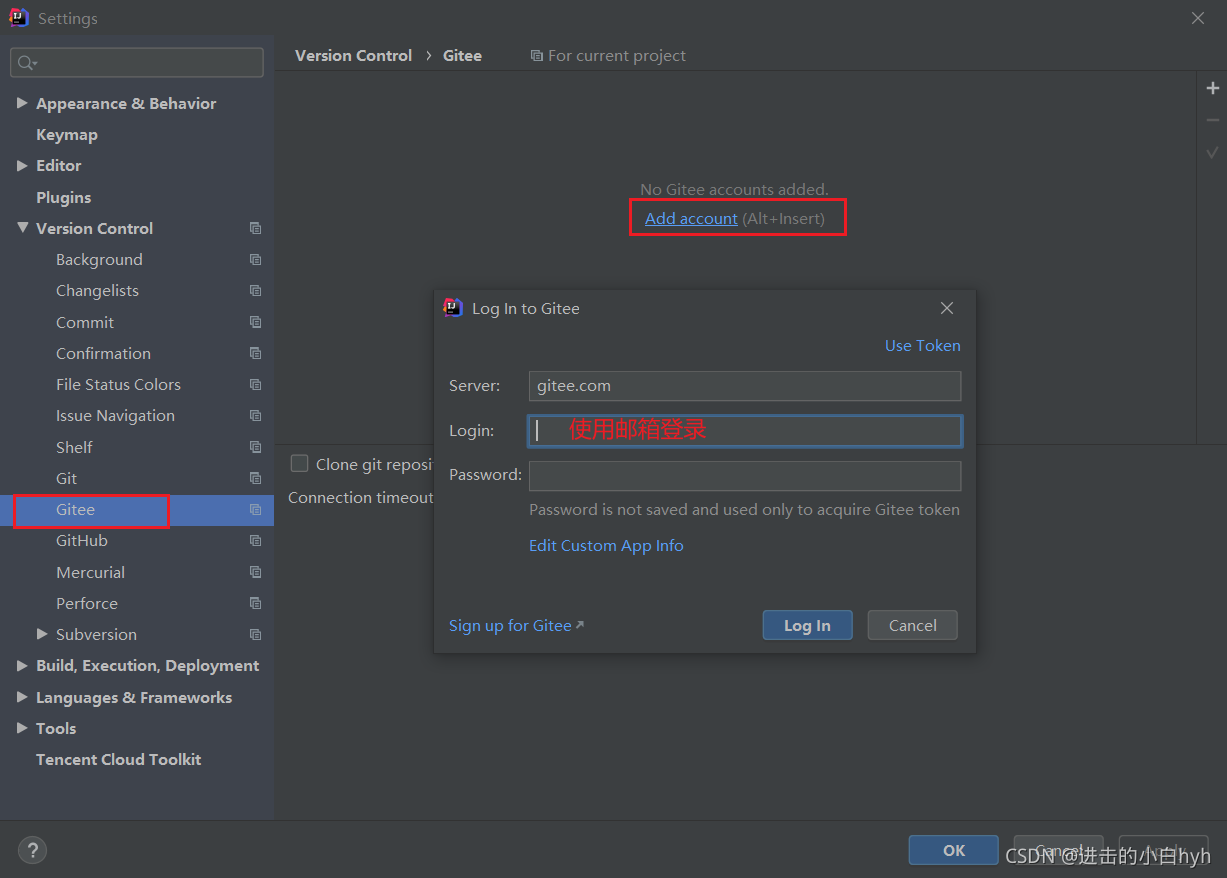Open the Plugins settings page
This screenshot has height=878, width=1227.
click(64, 197)
